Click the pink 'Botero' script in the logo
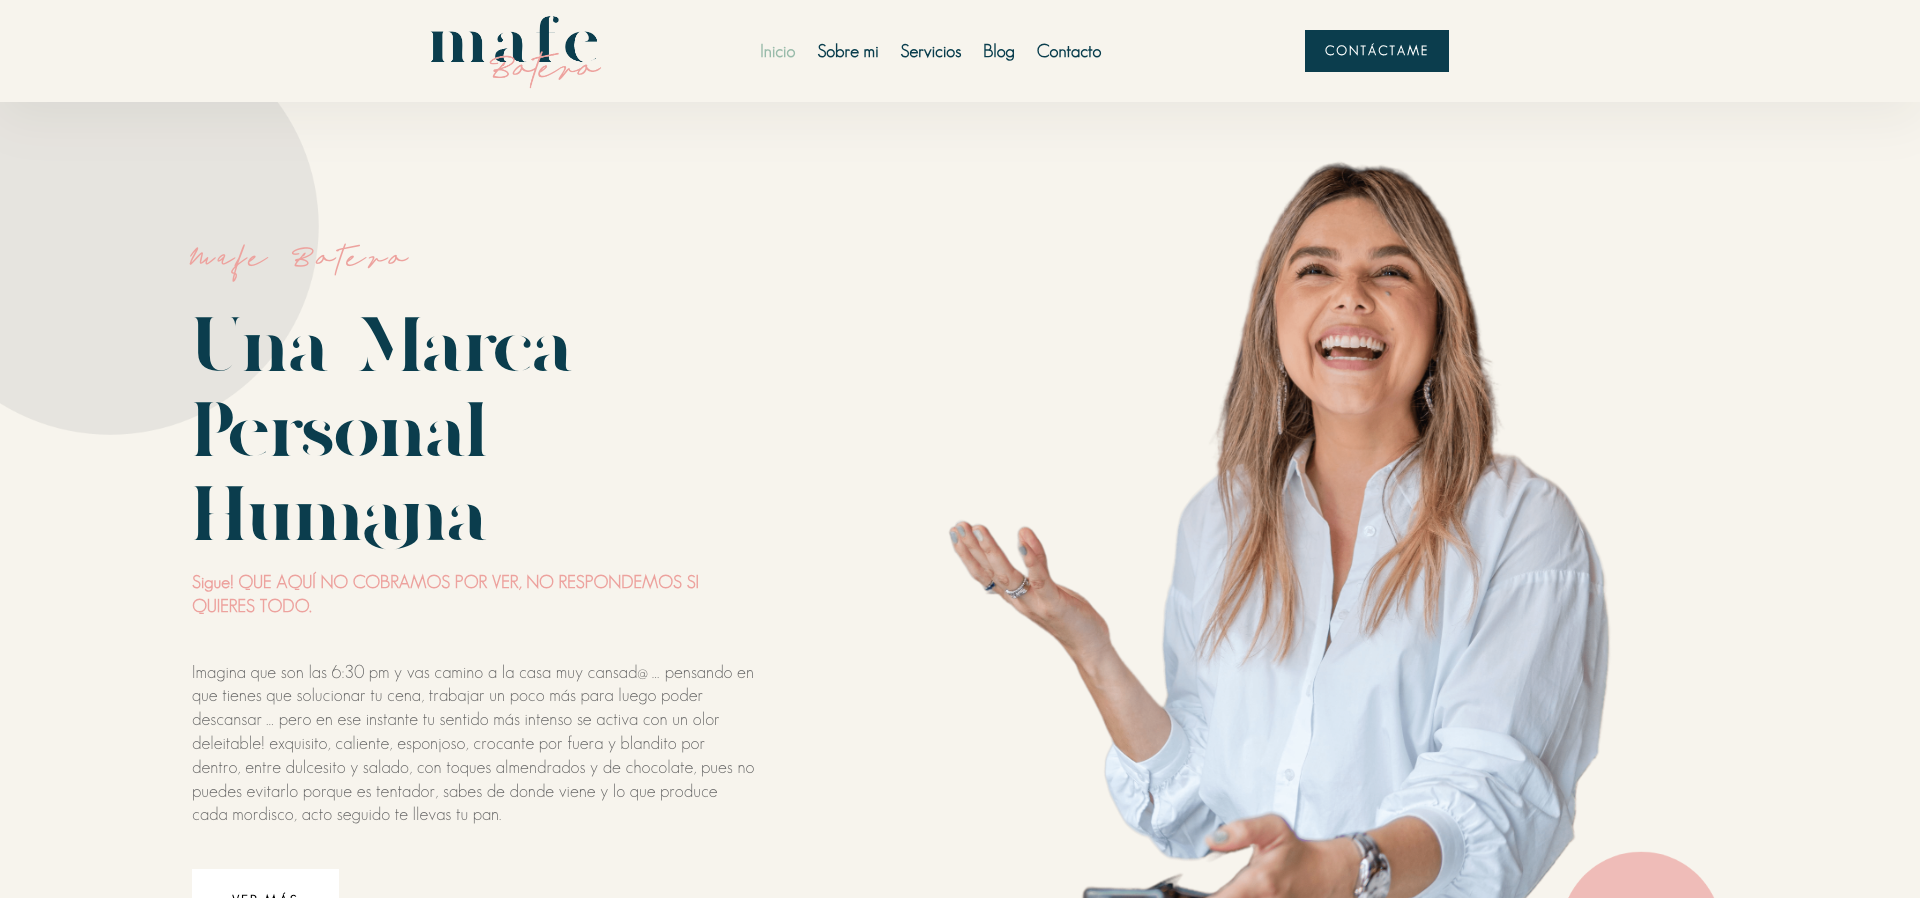 (x=545, y=70)
